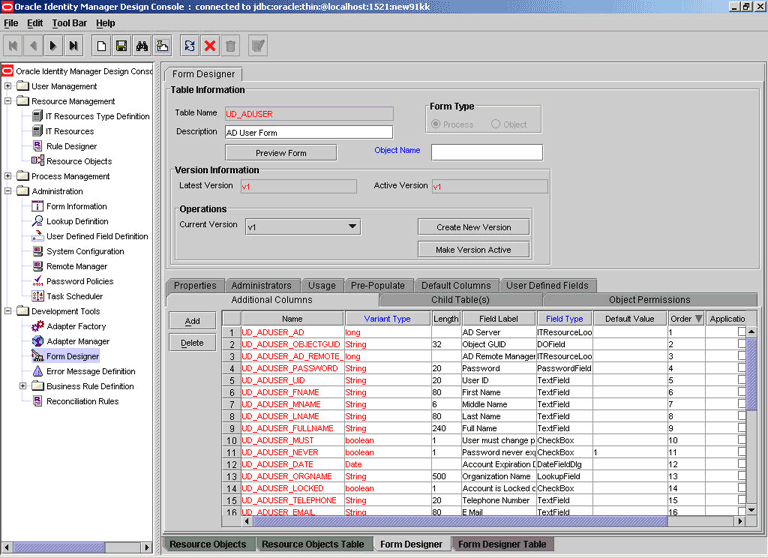Open the Task Scheduler tree icon

37,296
